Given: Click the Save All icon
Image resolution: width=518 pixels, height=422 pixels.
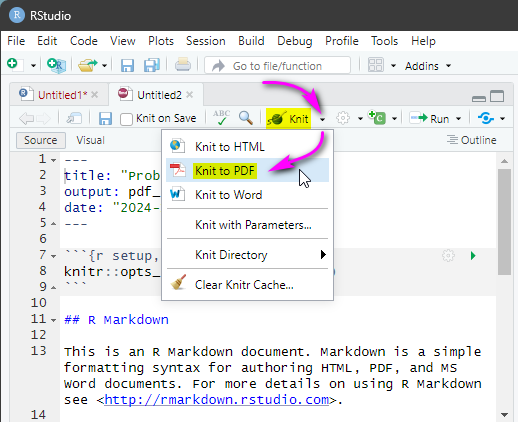Looking at the screenshot, I should point(152,65).
